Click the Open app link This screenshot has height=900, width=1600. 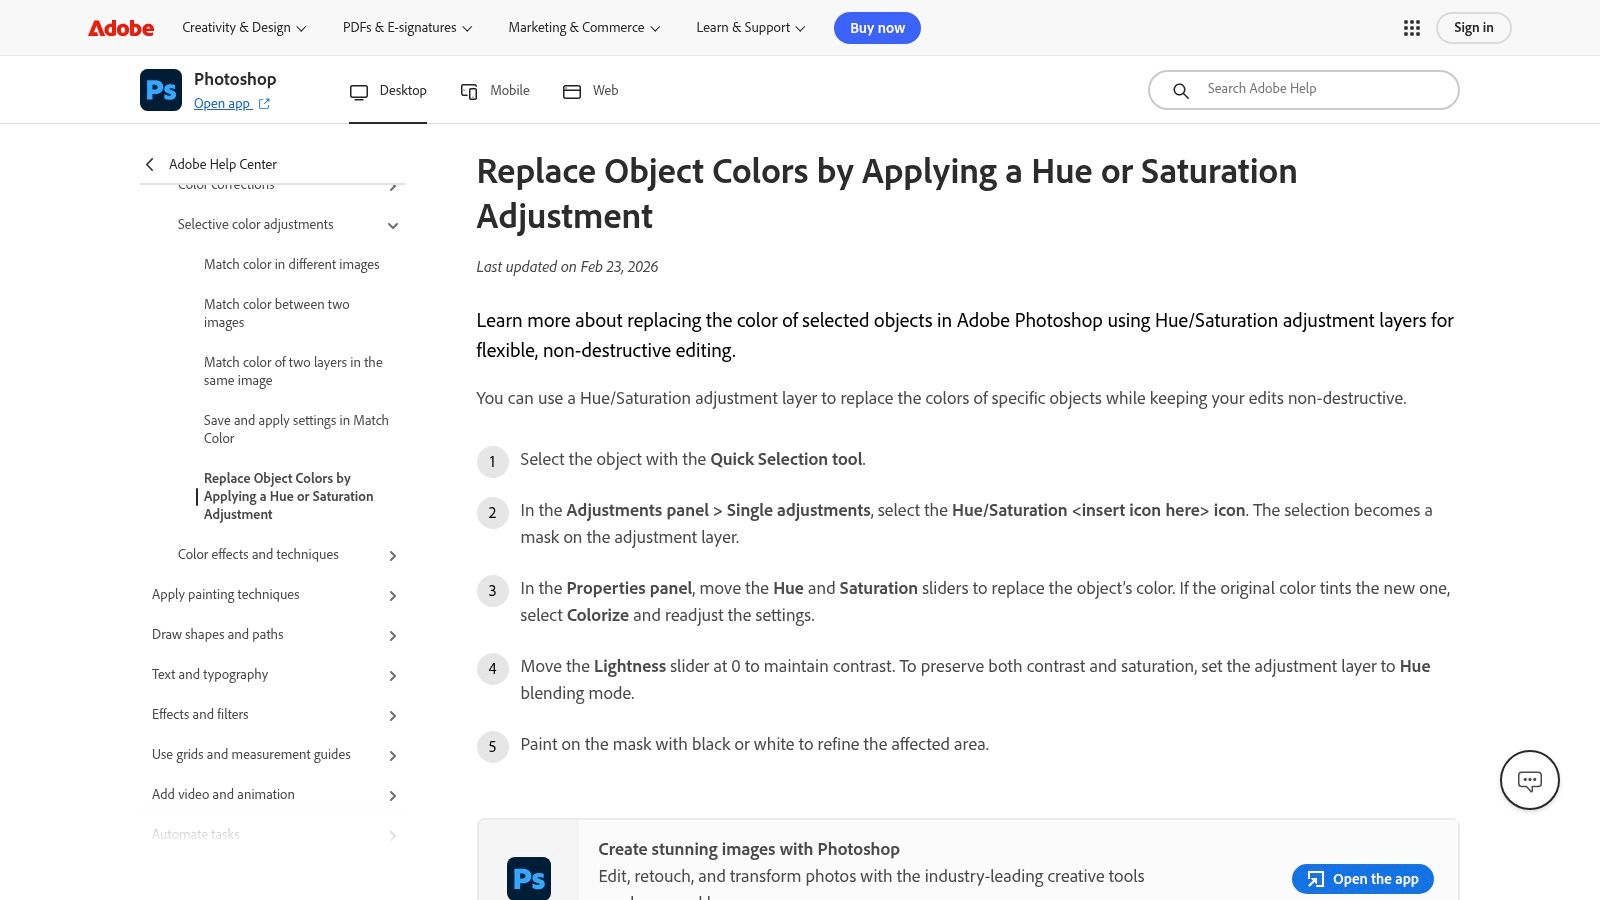pyautogui.click(x=222, y=104)
